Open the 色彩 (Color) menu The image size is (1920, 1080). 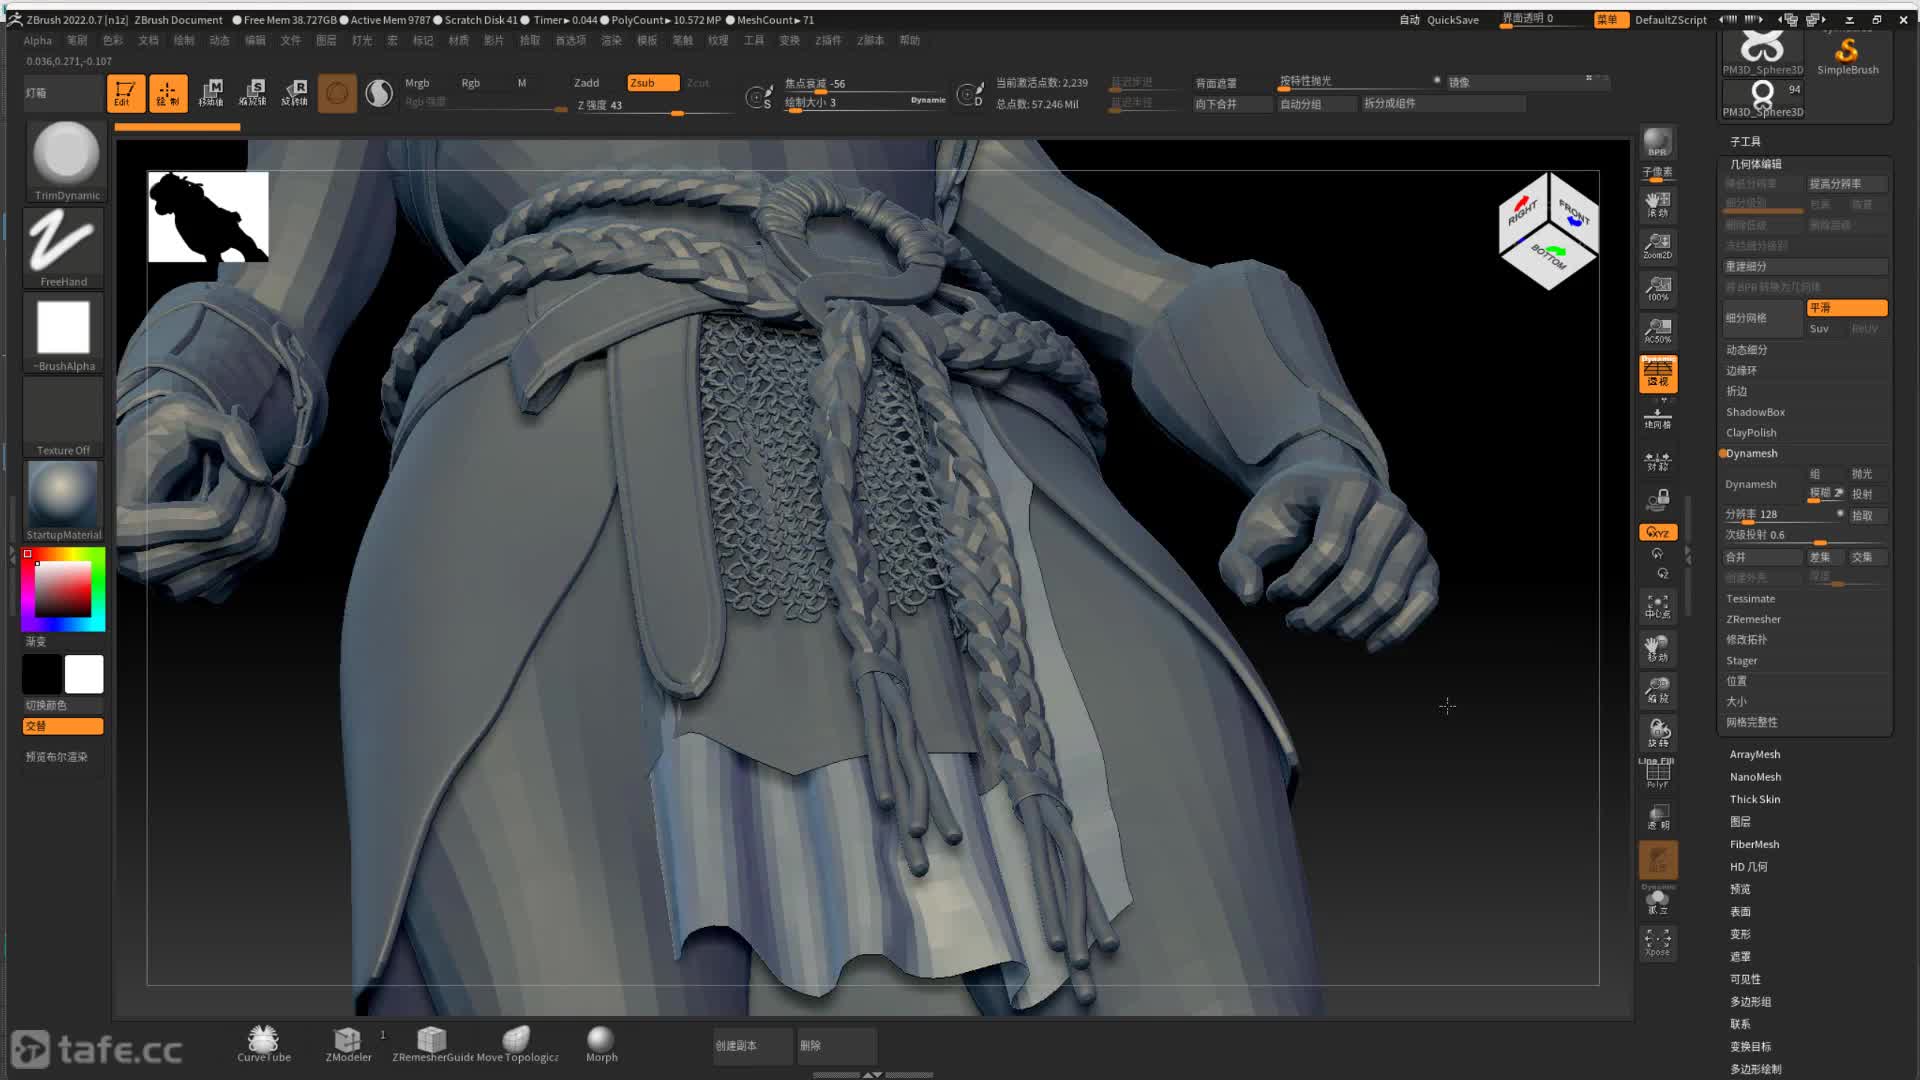[x=113, y=41]
